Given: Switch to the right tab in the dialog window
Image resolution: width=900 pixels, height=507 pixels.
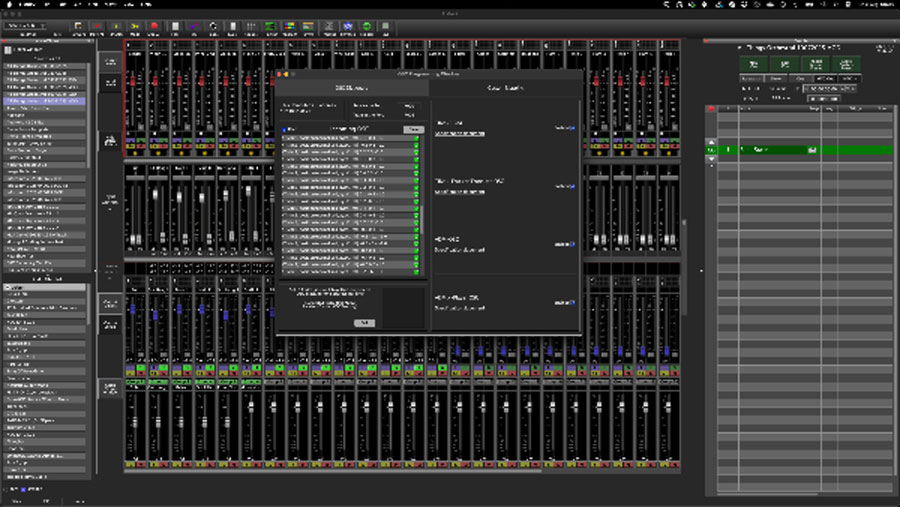Looking at the screenshot, I should (x=505, y=88).
